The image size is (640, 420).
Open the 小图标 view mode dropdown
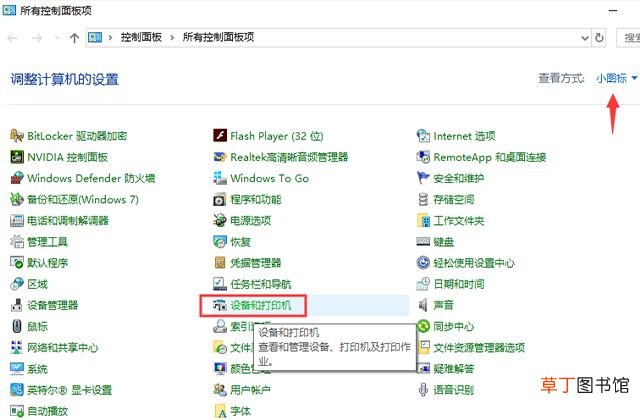pyautogui.click(x=616, y=78)
